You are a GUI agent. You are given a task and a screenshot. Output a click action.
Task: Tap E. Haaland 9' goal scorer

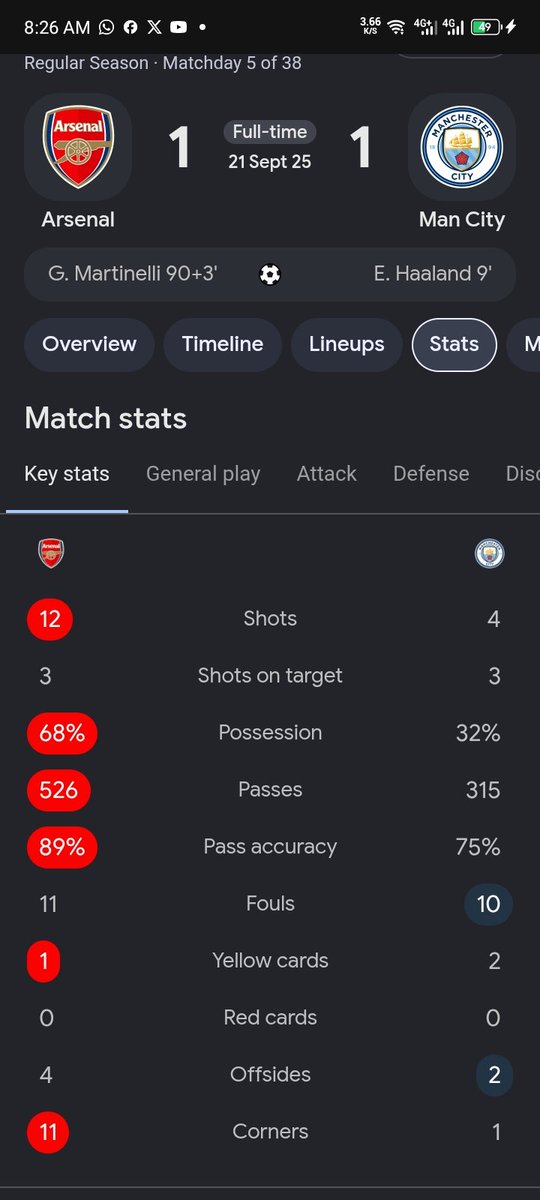pyautogui.click(x=433, y=274)
